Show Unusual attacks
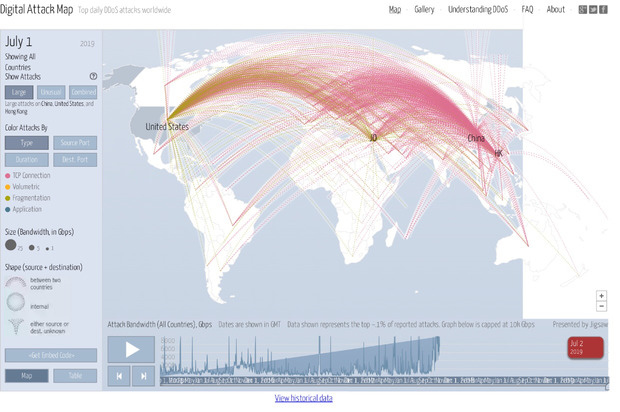The width and height of the screenshot is (620, 412). 51,92
